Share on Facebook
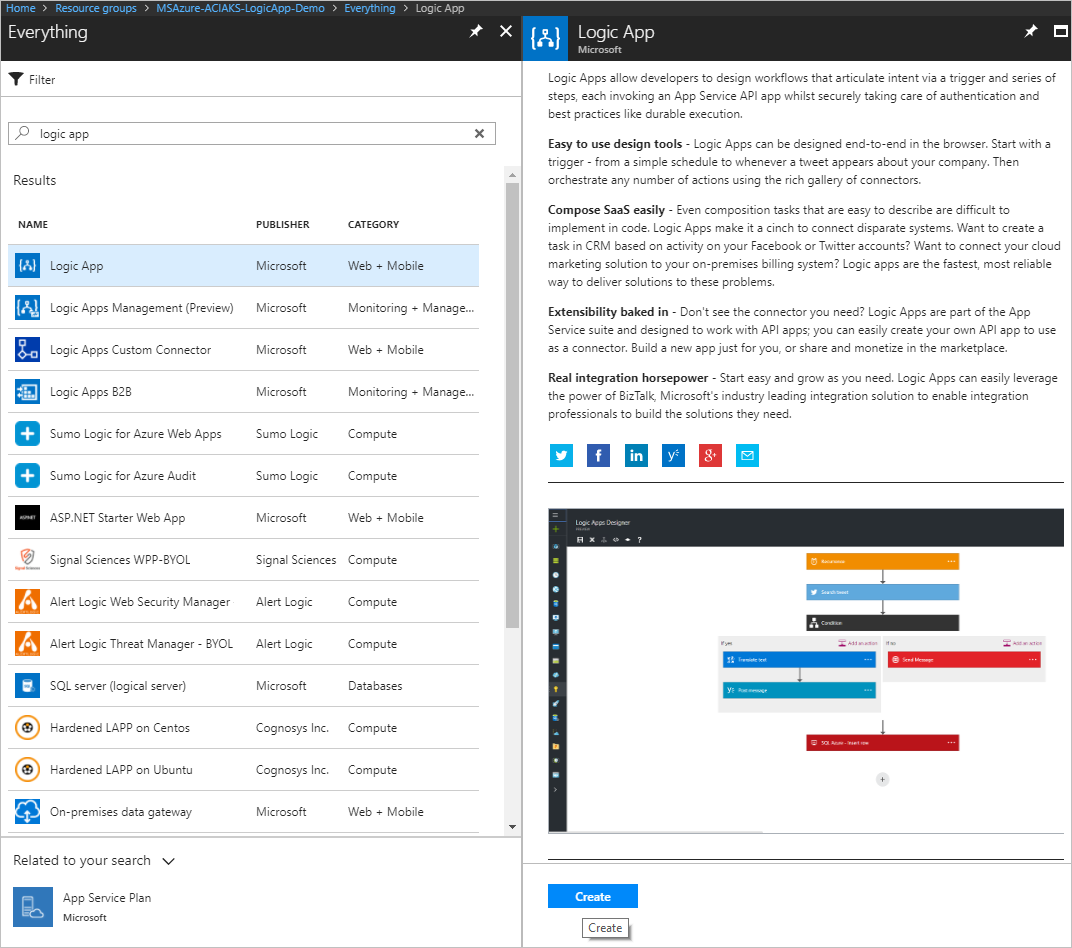This screenshot has height=948, width=1072. click(598, 455)
